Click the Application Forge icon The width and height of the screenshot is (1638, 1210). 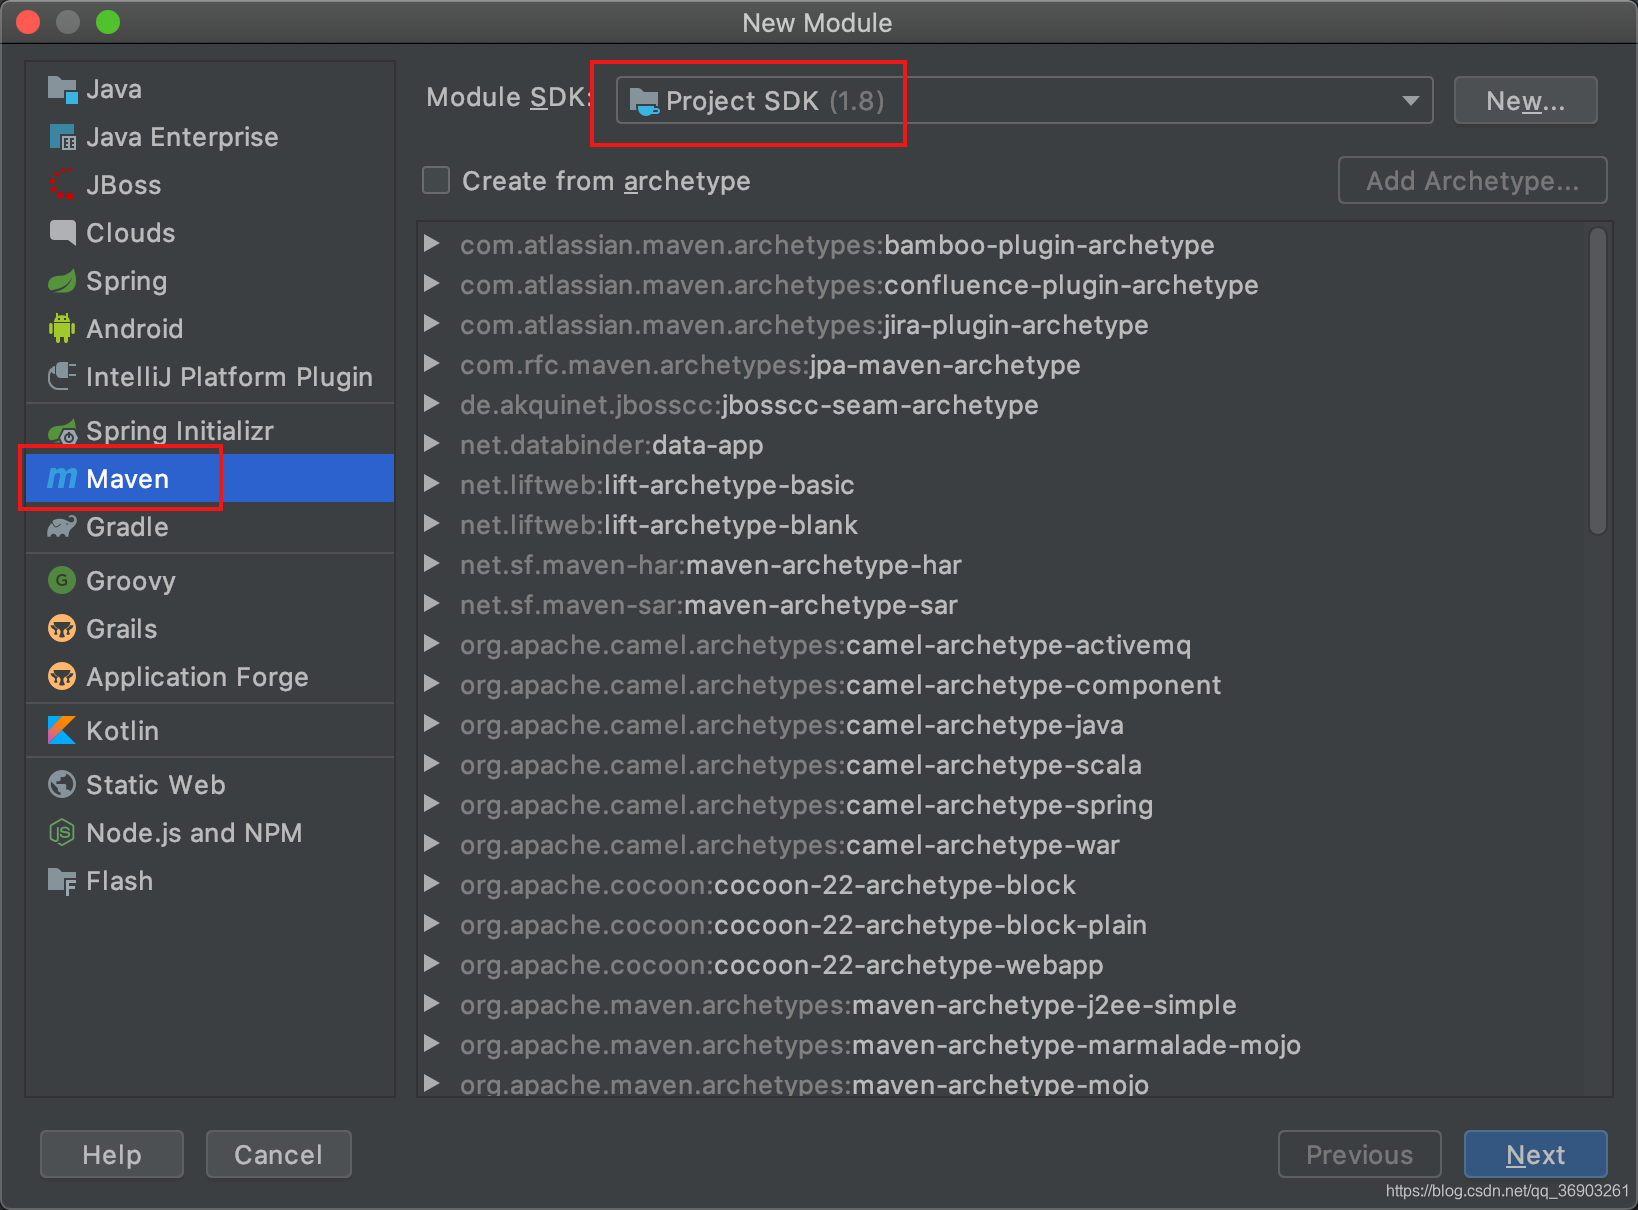(x=62, y=676)
